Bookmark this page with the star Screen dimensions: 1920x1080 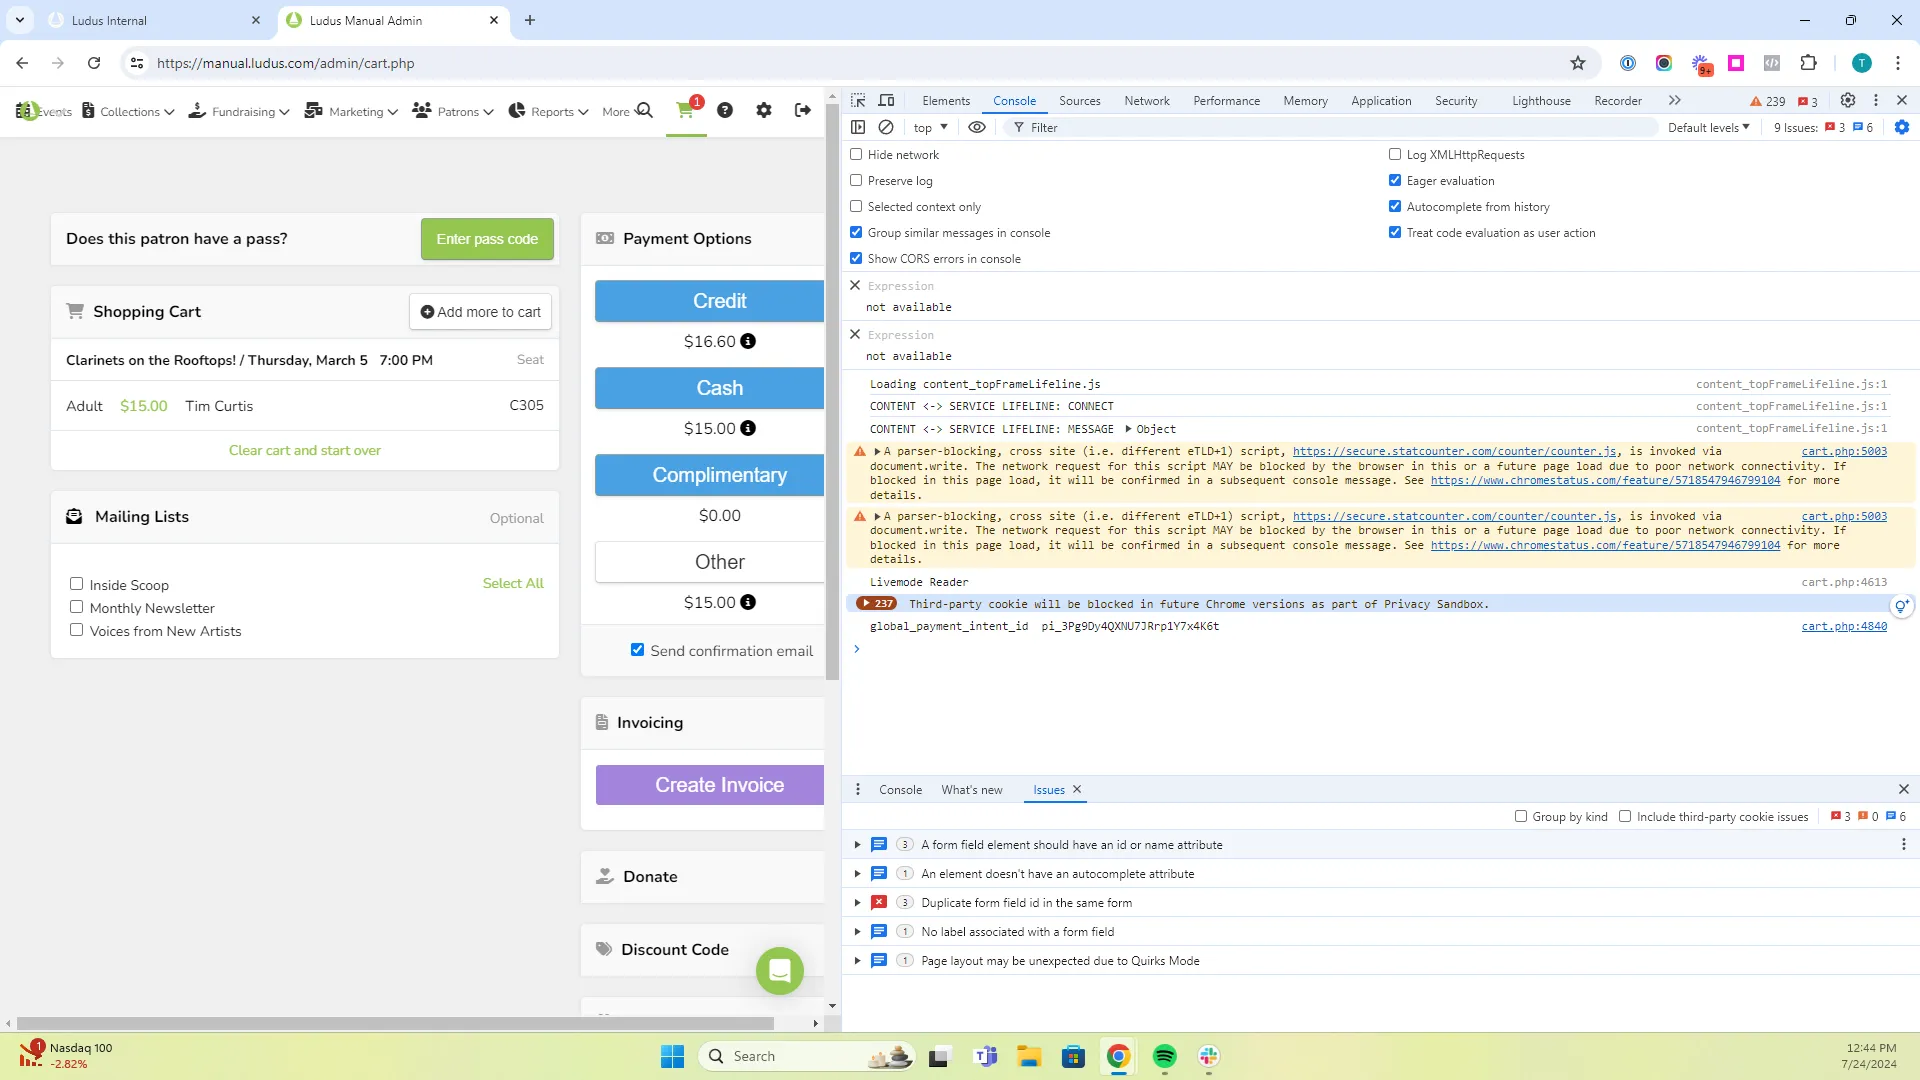pyautogui.click(x=1578, y=63)
